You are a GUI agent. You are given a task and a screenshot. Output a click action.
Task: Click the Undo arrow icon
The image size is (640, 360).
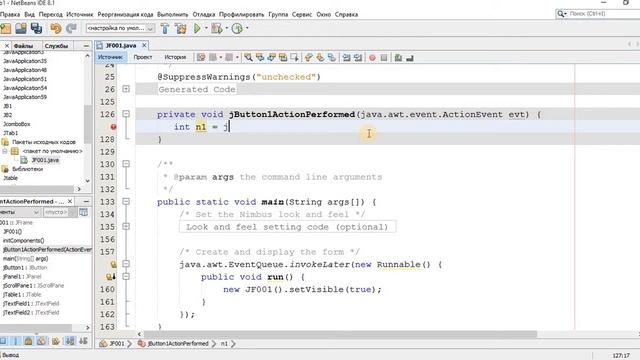pyautogui.click(x=56, y=28)
